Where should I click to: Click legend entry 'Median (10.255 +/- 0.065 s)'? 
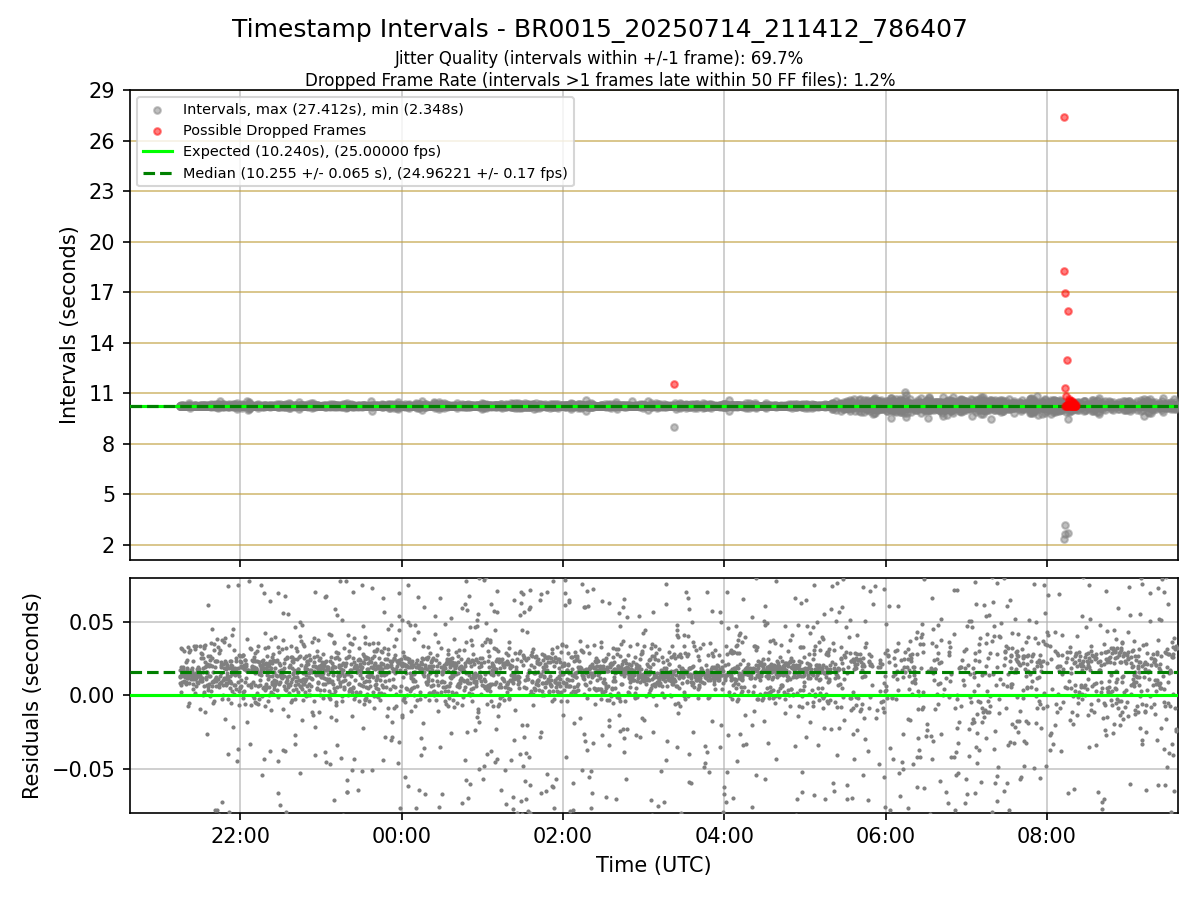point(375,173)
